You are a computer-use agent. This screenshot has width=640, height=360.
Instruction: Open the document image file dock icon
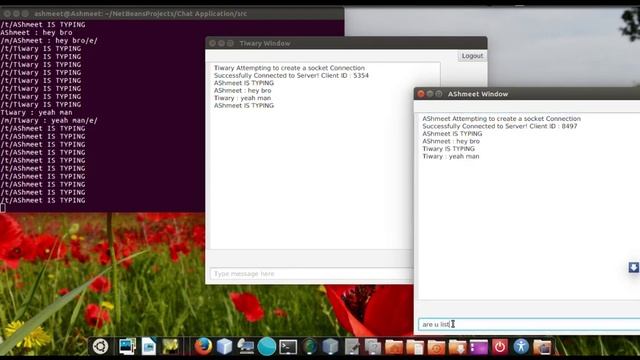pyautogui.click(x=149, y=347)
